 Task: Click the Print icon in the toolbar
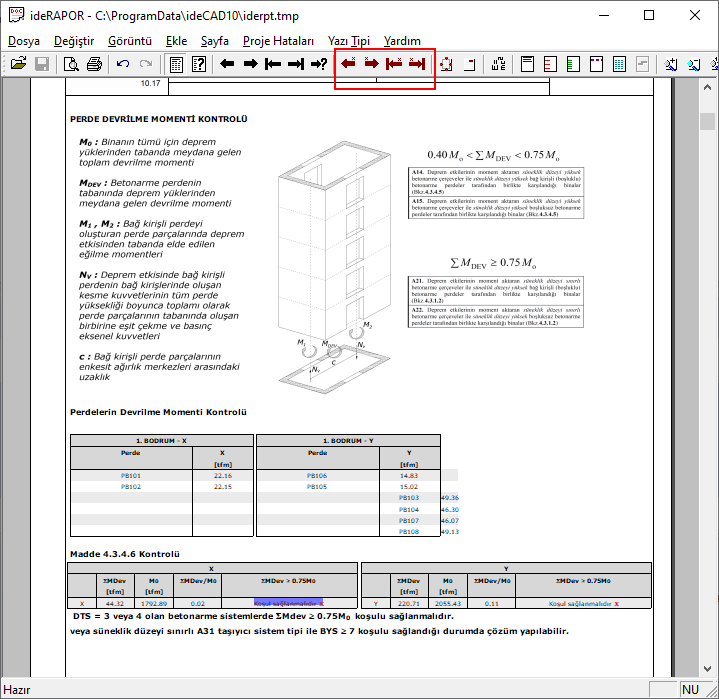(x=94, y=64)
